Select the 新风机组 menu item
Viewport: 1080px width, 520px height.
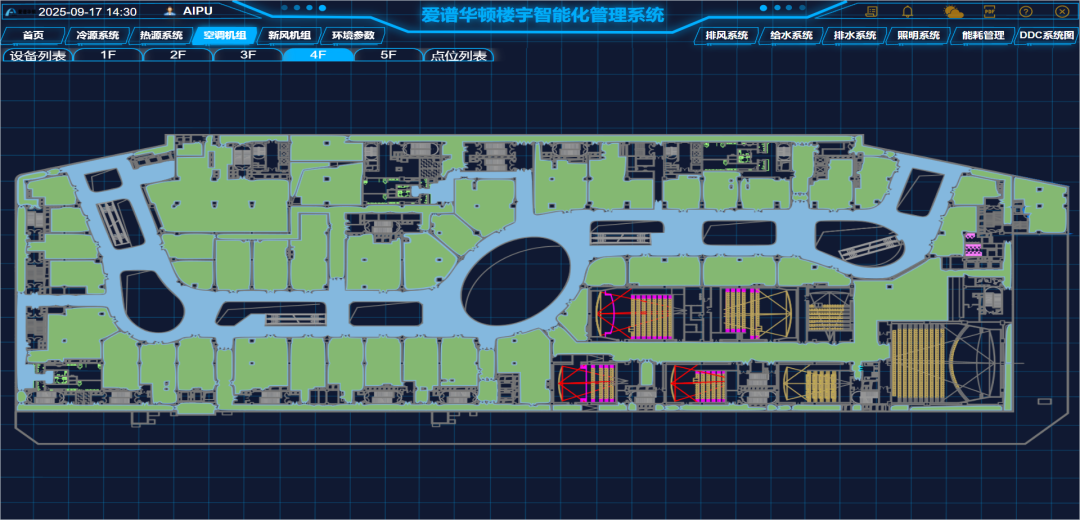coord(289,35)
